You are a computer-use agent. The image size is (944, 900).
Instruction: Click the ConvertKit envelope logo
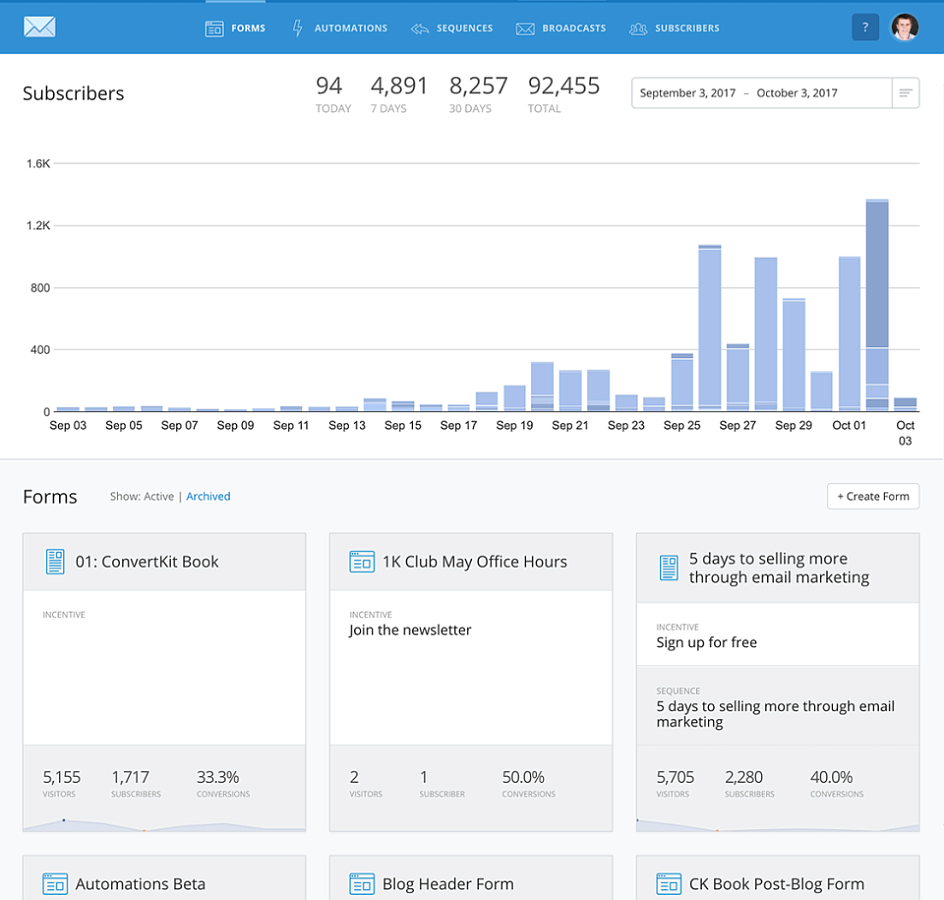coord(40,27)
